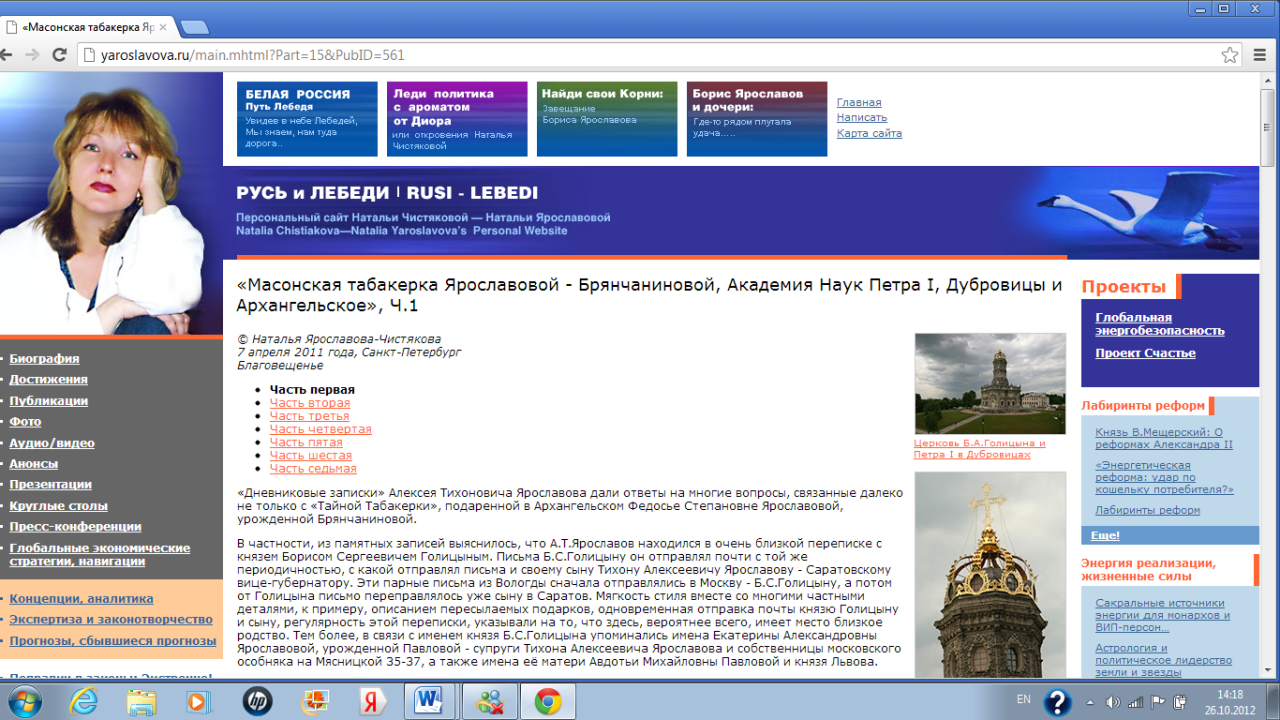This screenshot has height=720, width=1280.
Task: Click the EN language indicator
Action: click(1024, 699)
